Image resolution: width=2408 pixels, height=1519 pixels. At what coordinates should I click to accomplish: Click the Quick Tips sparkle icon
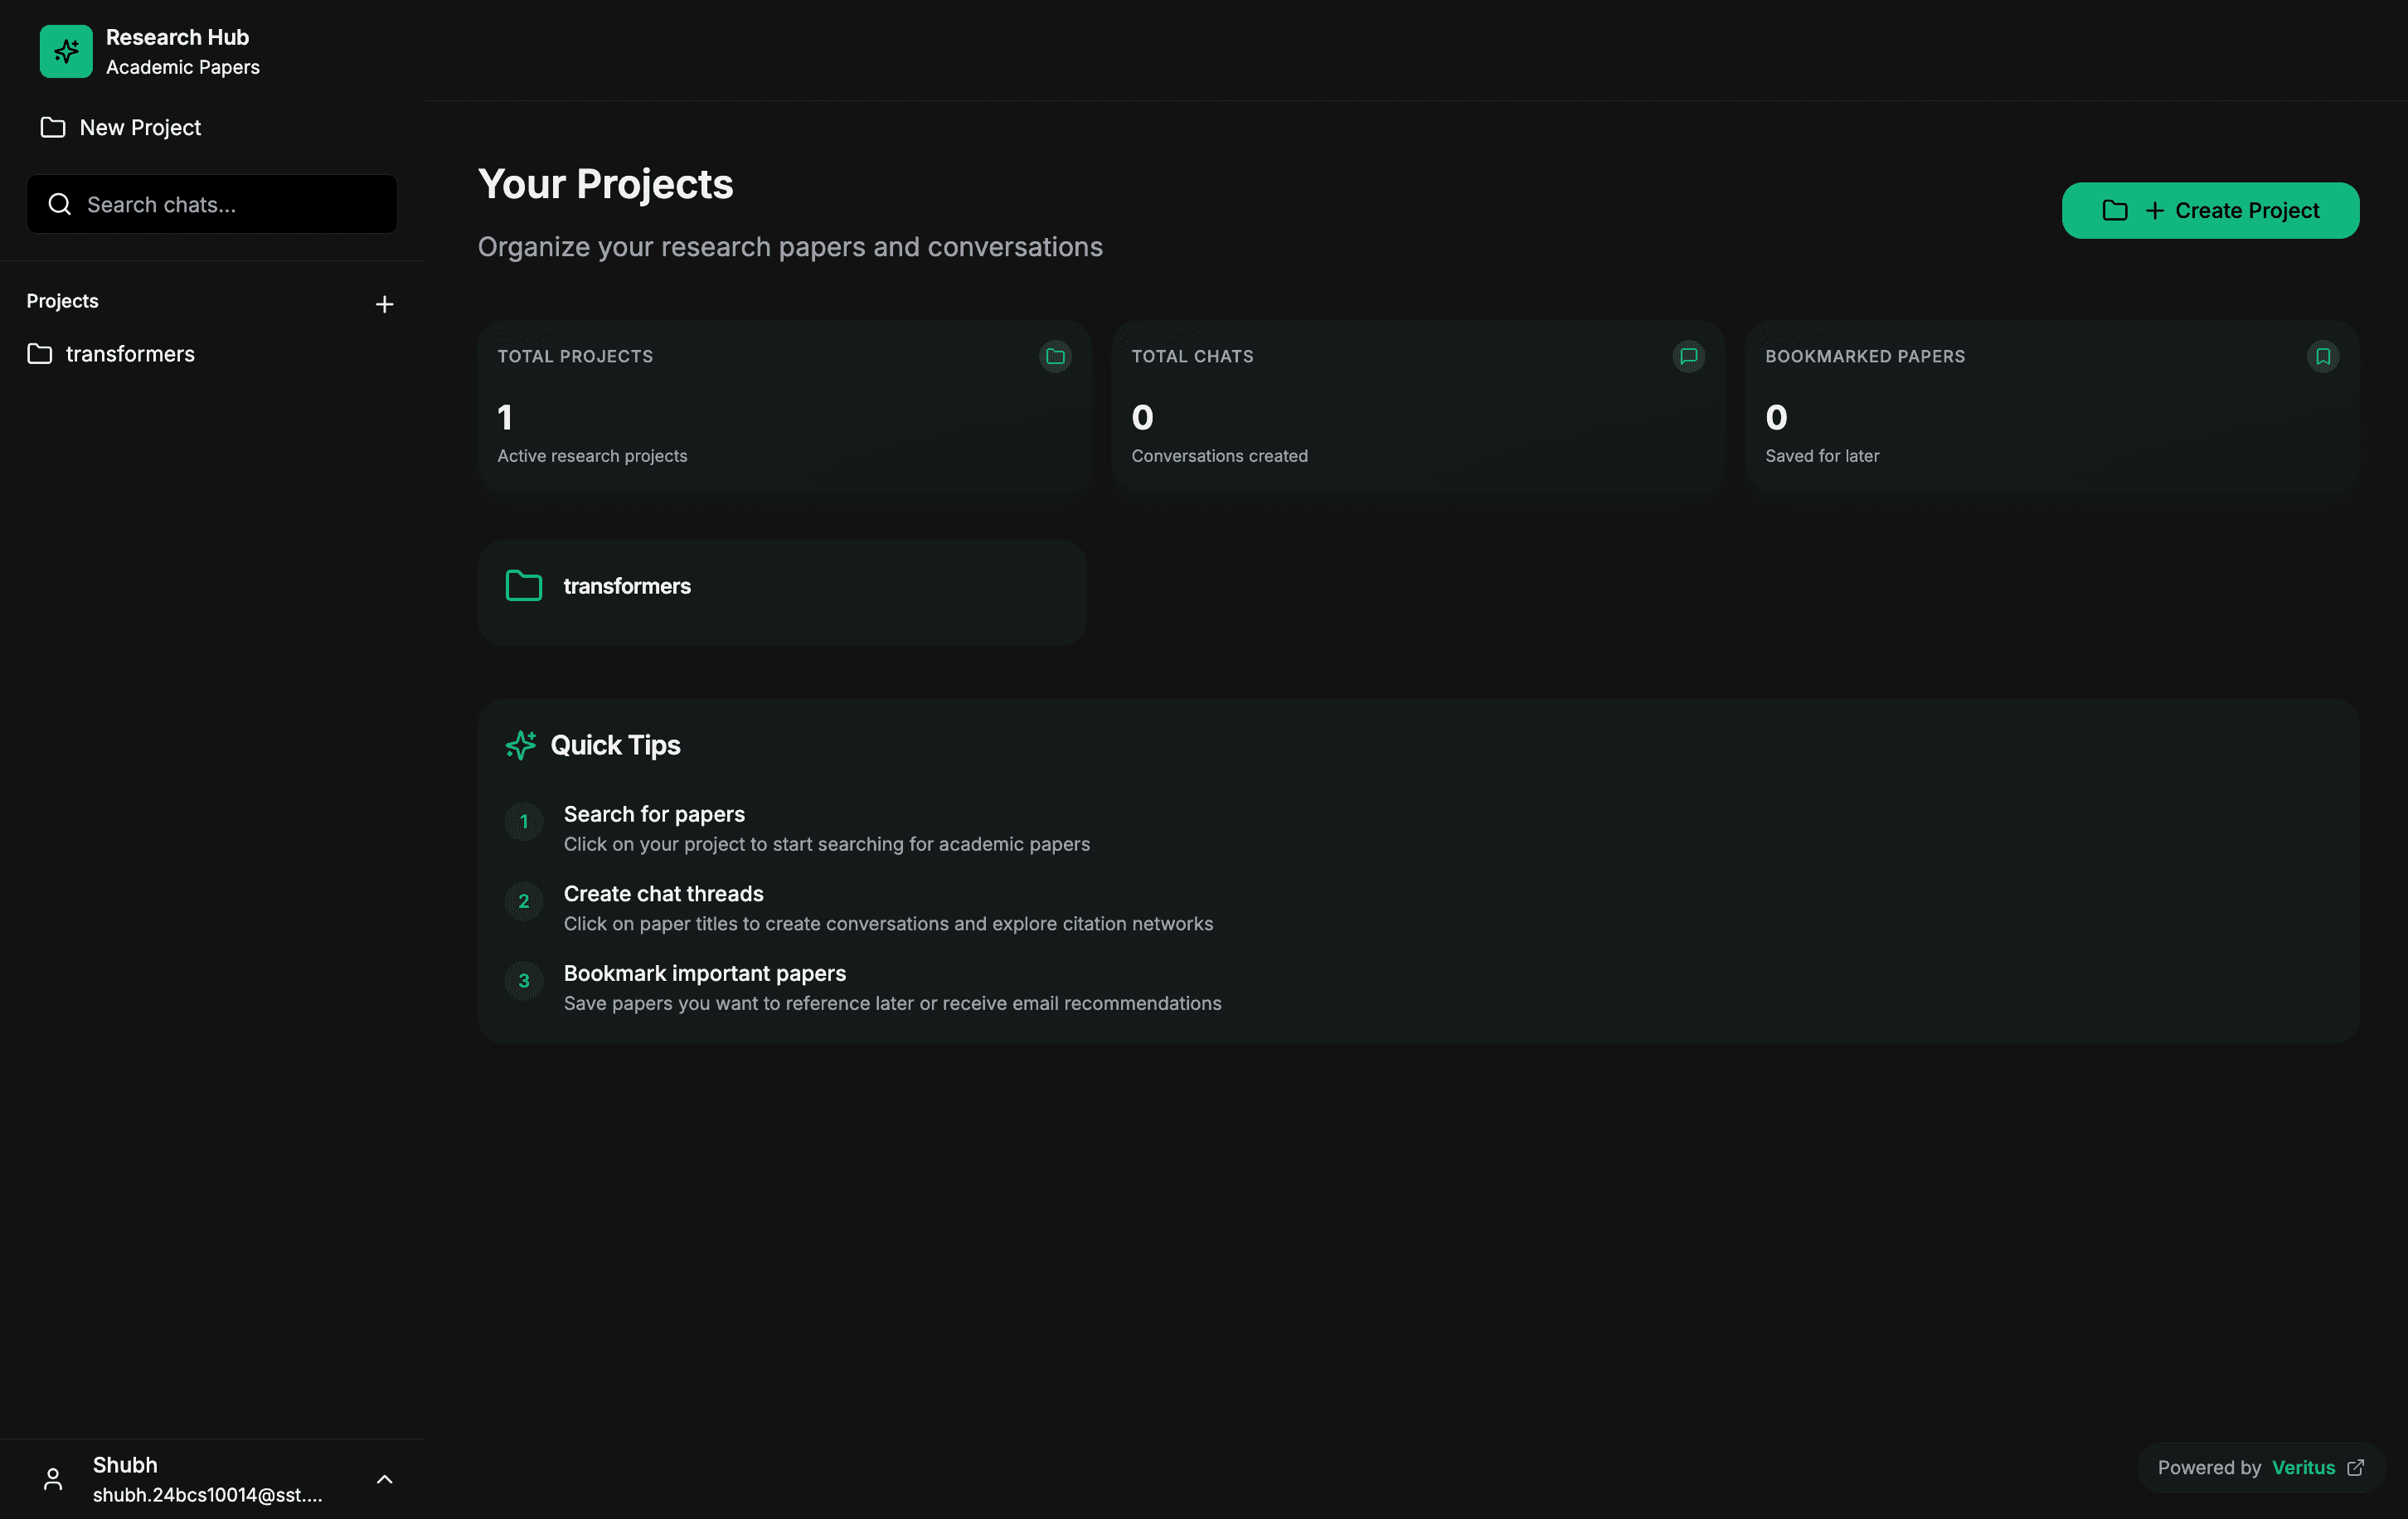click(521, 745)
